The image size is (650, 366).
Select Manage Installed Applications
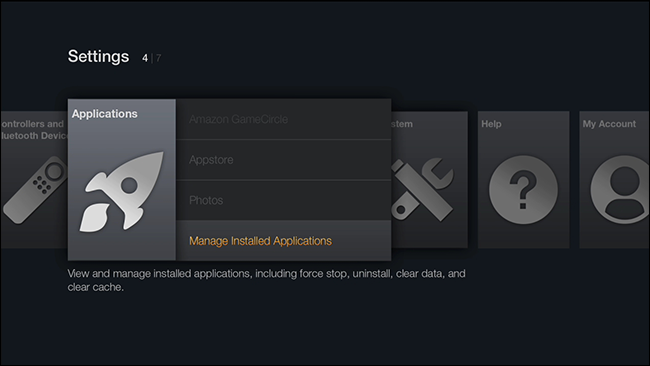pyautogui.click(x=284, y=241)
